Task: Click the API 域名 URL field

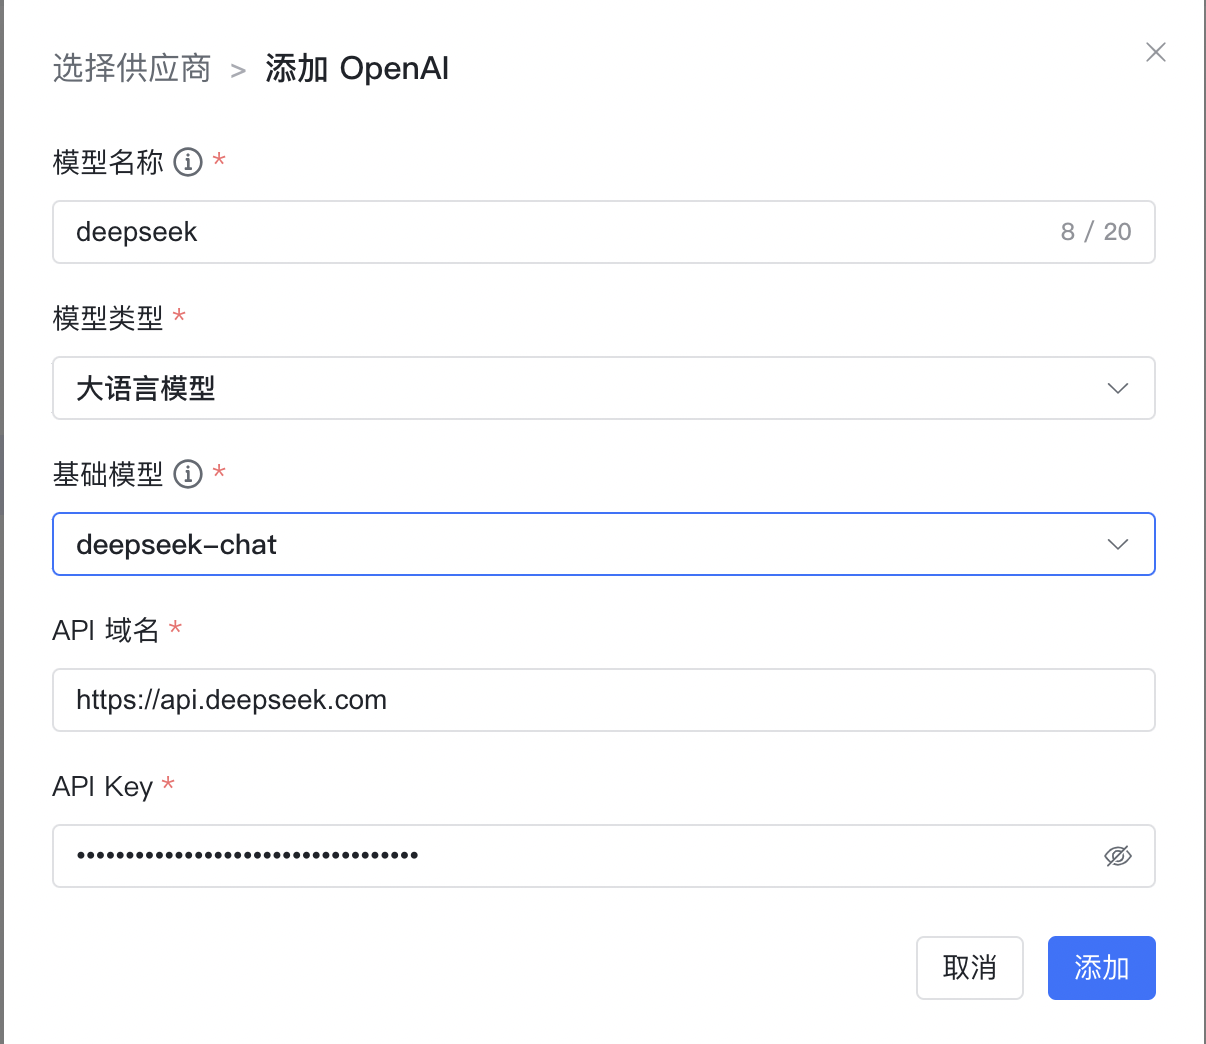Action: tap(600, 700)
